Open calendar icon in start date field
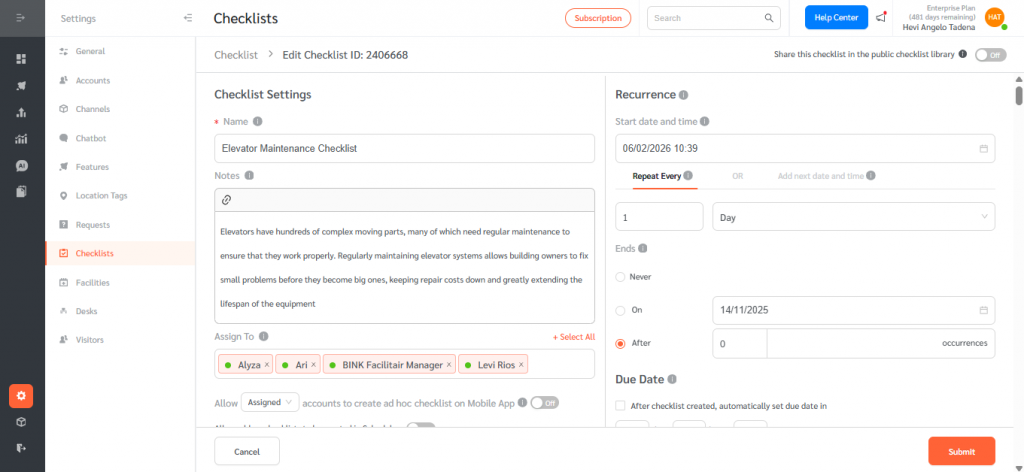This screenshot has height=472, width=1024. point(983,148)
